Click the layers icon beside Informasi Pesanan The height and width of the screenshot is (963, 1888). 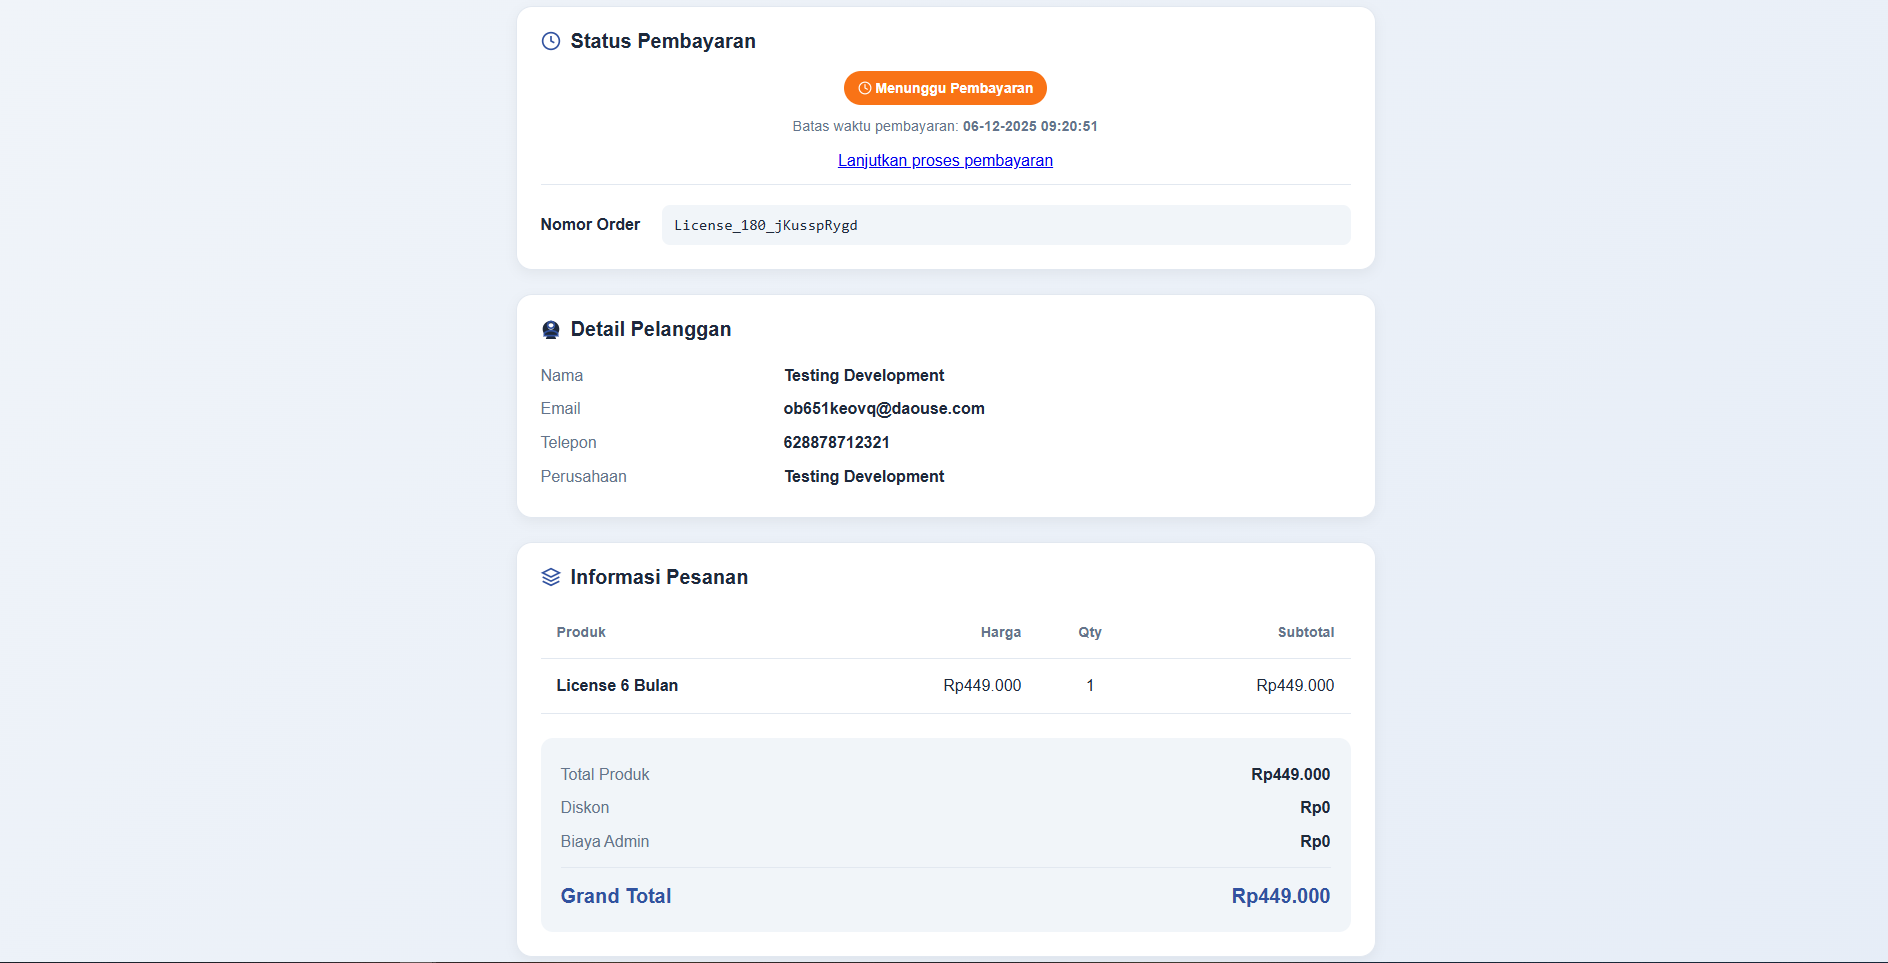pos(551,577)
